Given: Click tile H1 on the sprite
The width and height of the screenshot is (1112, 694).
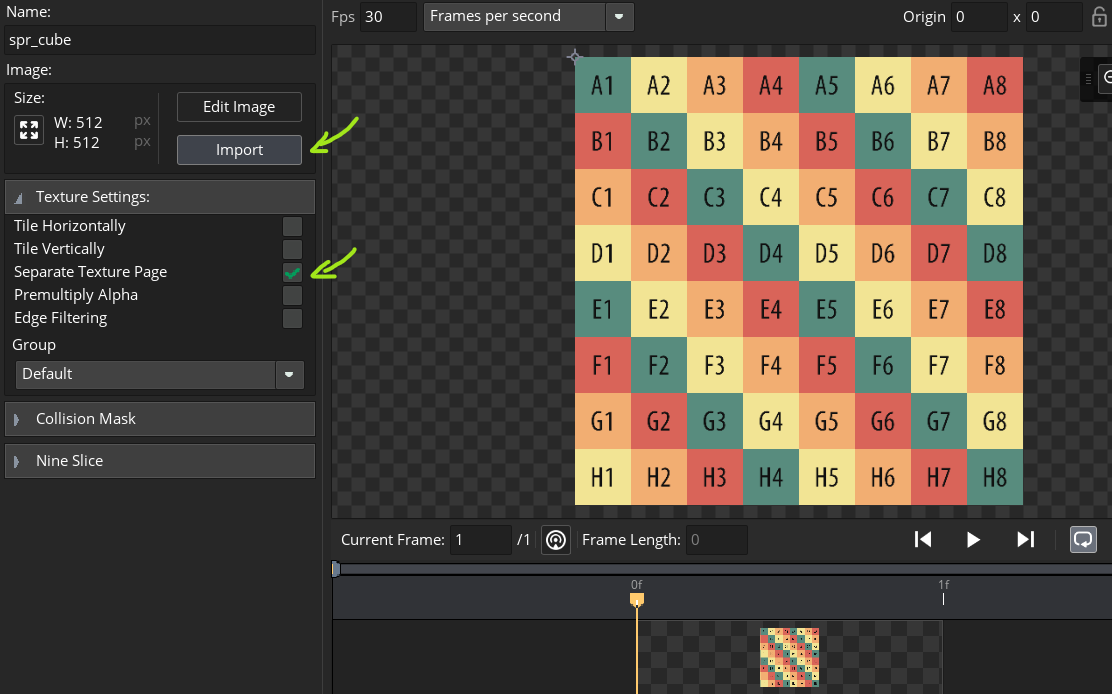Looking at the screenshot, I should pos(603,477).
